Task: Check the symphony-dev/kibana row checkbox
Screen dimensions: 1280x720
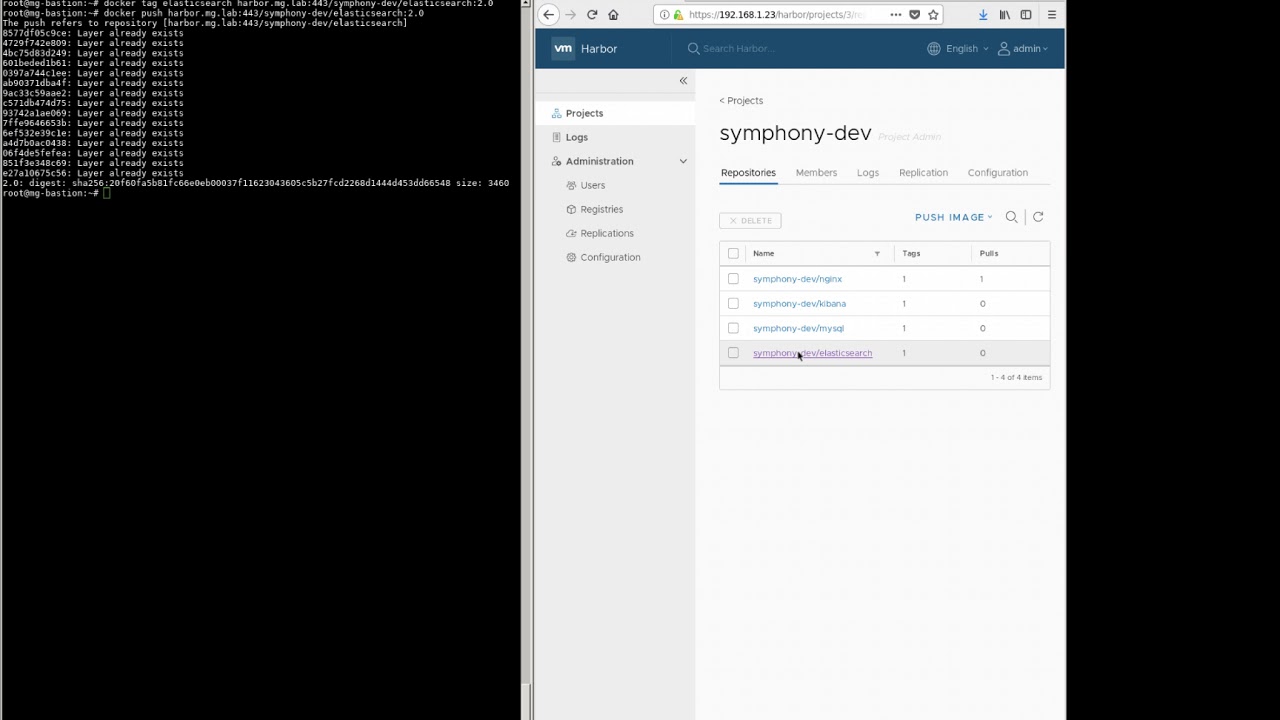Action: [733, 303]
